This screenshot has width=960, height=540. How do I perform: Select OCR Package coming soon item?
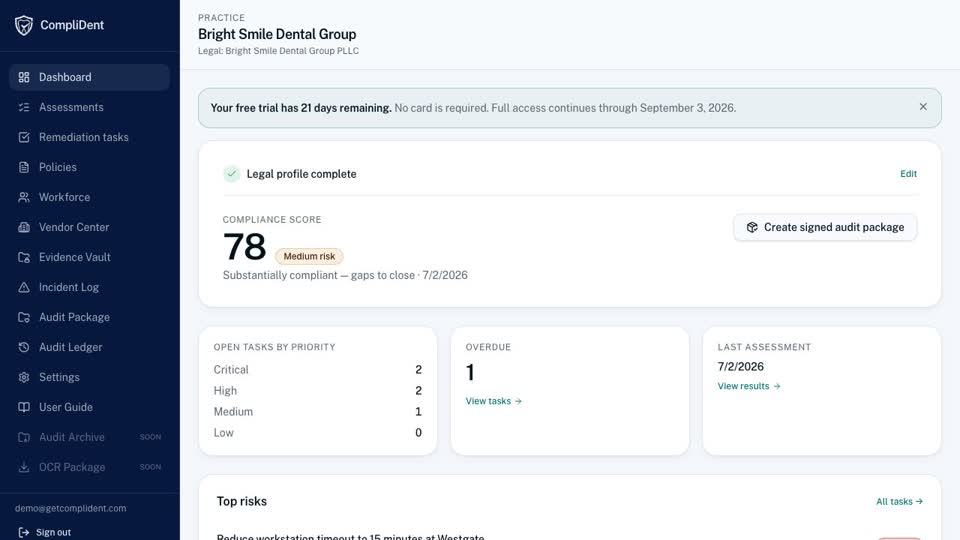click(89, 467)
